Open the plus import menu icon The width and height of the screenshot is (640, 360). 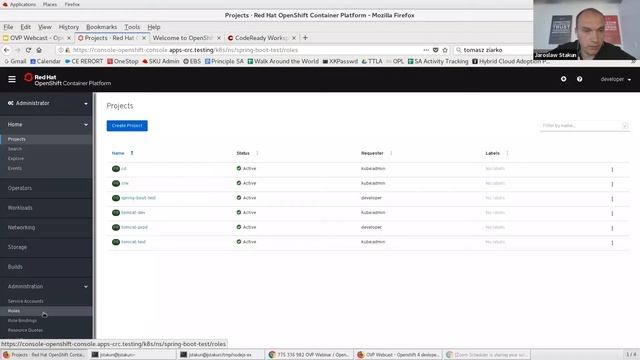(x=563, y=79)
